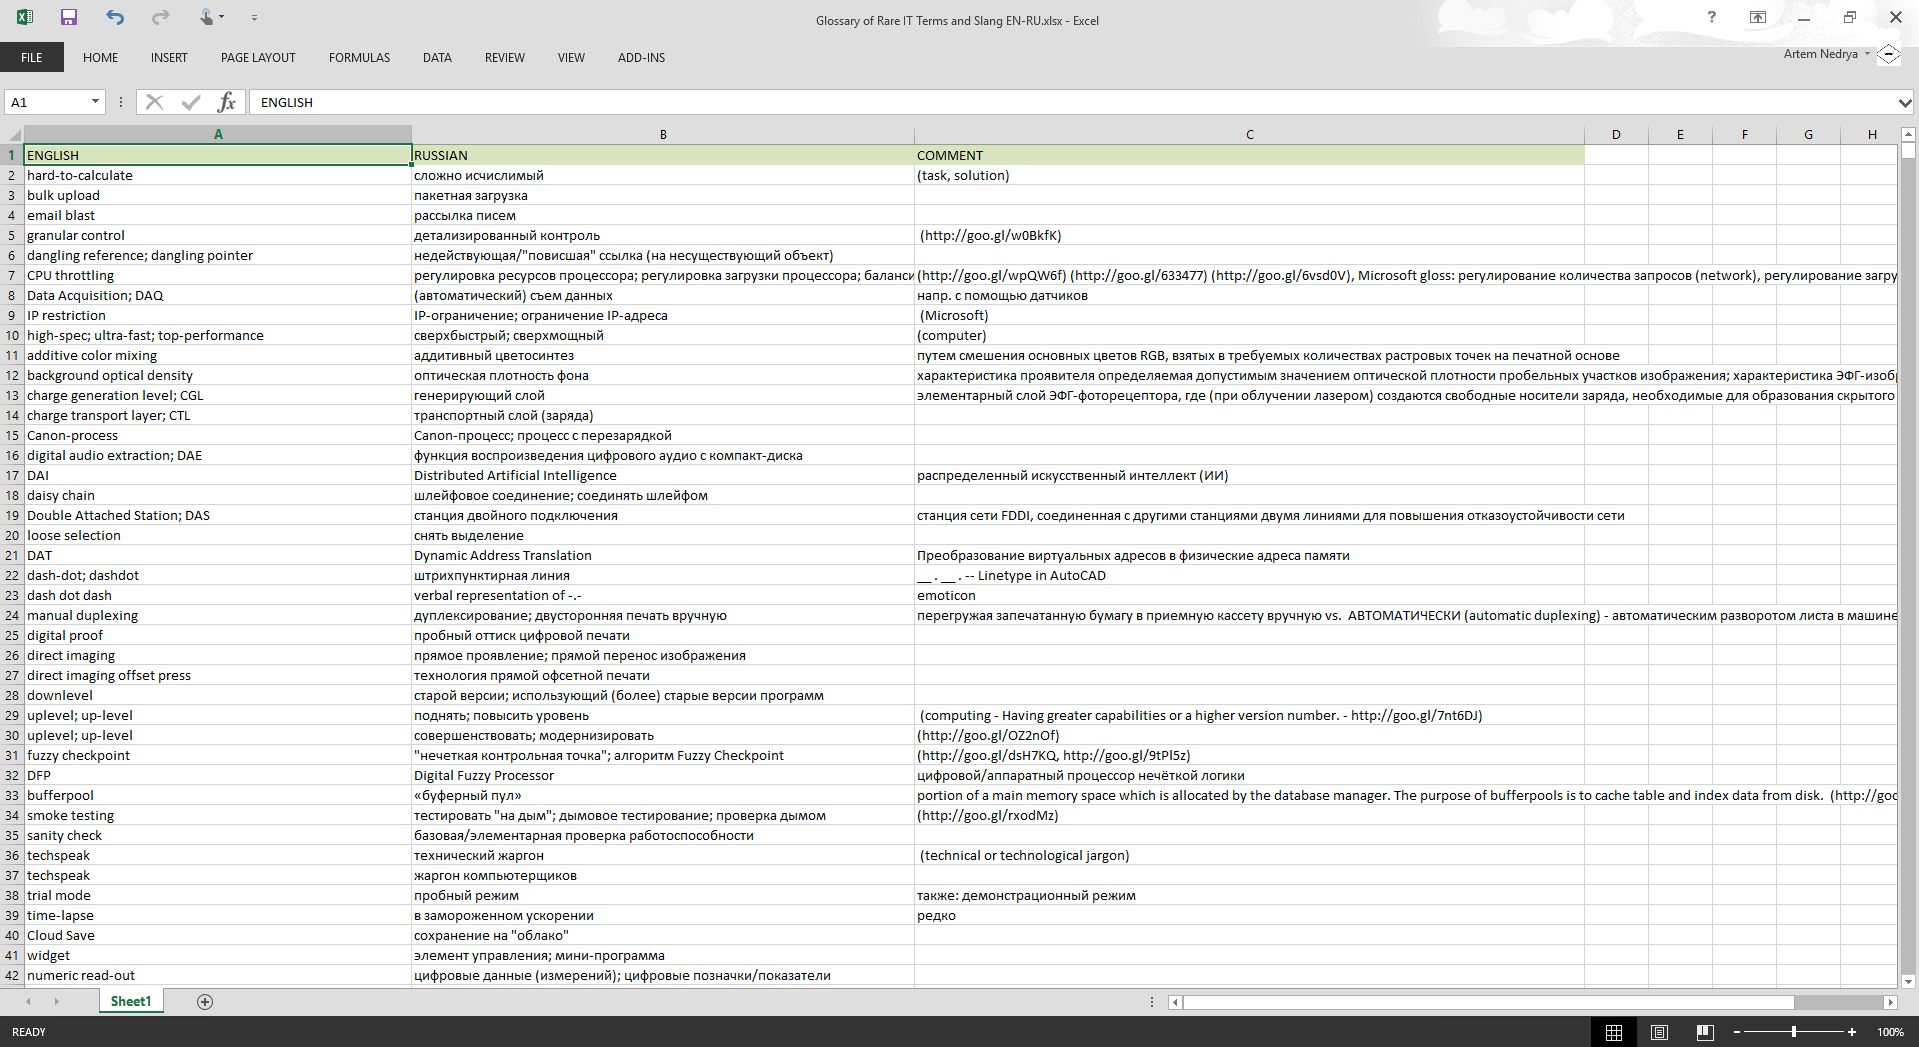Switch to the INSERT ribbon tab

169,57
